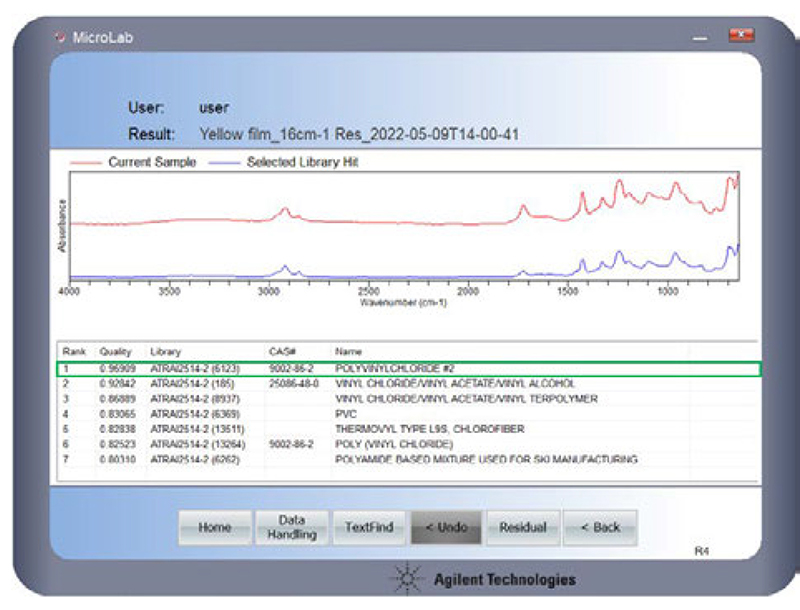
Task: Select hit POLY (VINYL CHLORIDE)
Action: pos(409,444)
